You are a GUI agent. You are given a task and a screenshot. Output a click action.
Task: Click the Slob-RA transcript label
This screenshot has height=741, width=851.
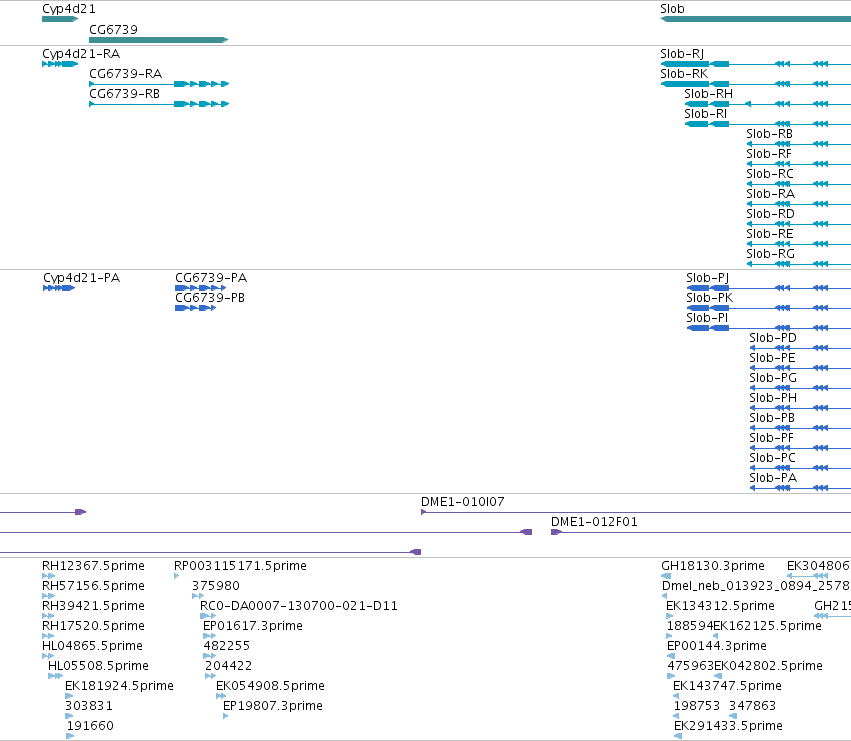click(x=770, y=194)
